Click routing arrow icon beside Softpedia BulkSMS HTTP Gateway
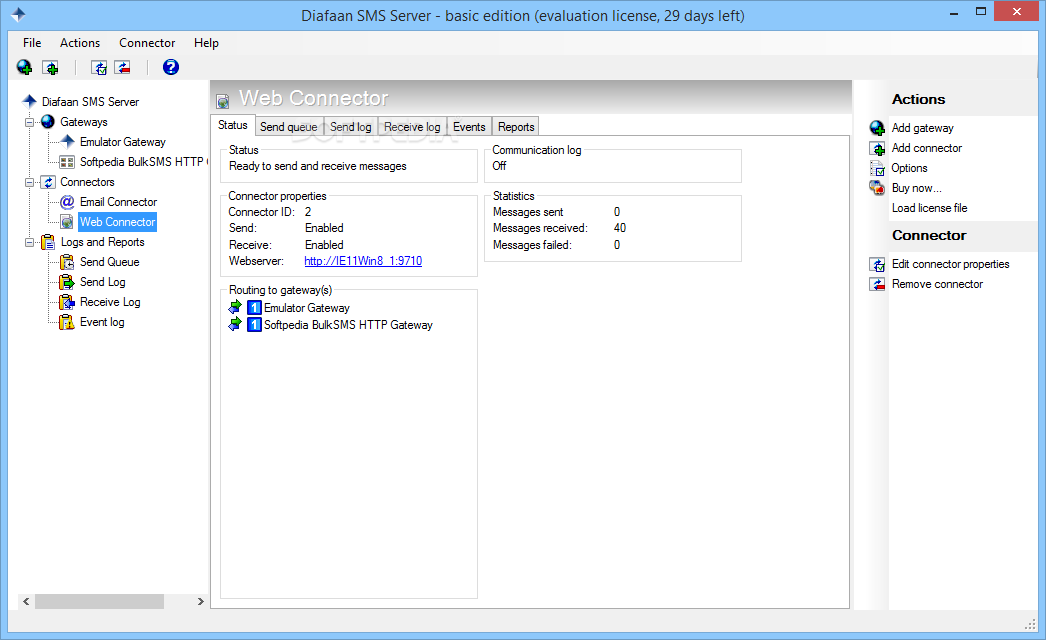This screenshot has height=640, width=1046. point(235,324)
